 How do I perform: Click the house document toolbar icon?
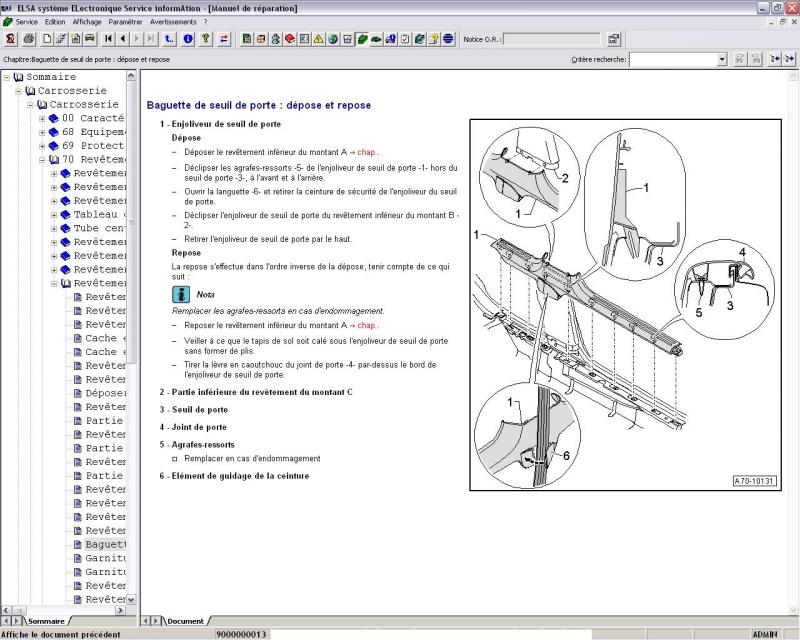point(76,39)
